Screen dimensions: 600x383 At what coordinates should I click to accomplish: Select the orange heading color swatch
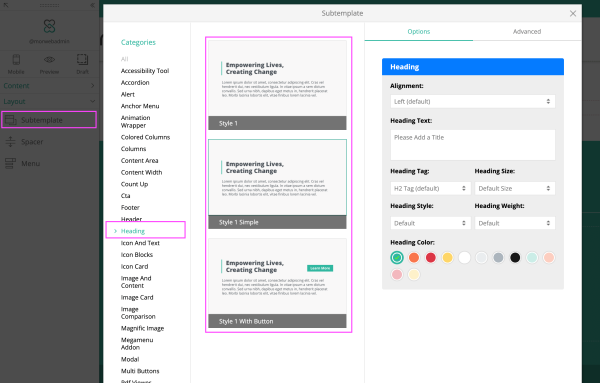tap(414, 258)
